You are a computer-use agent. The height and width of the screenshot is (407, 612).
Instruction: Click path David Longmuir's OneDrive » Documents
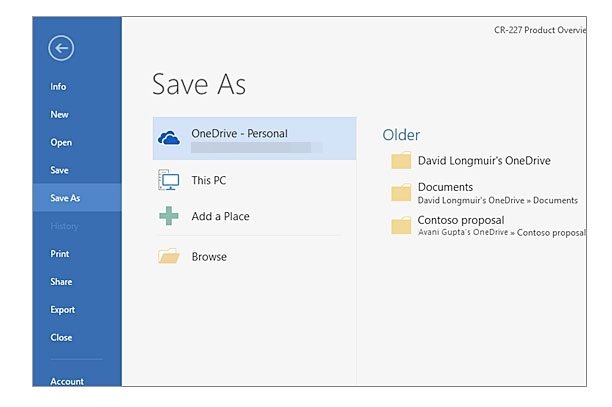[x=498, y=200]
